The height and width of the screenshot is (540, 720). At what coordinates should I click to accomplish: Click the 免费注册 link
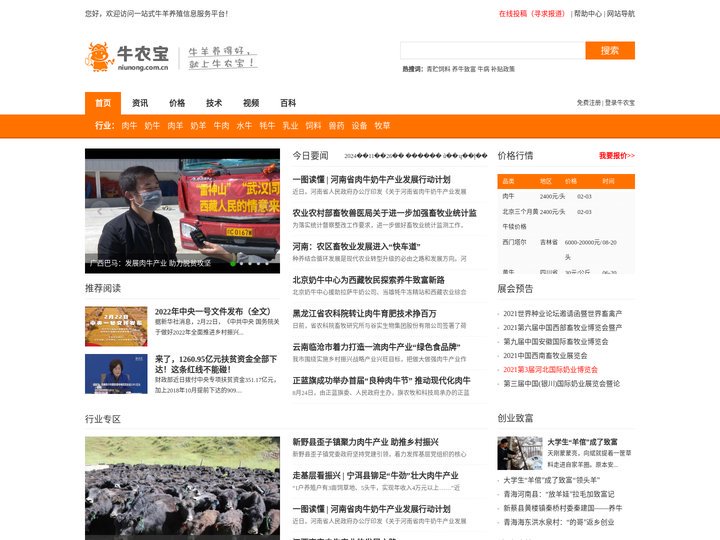[589, 103]
